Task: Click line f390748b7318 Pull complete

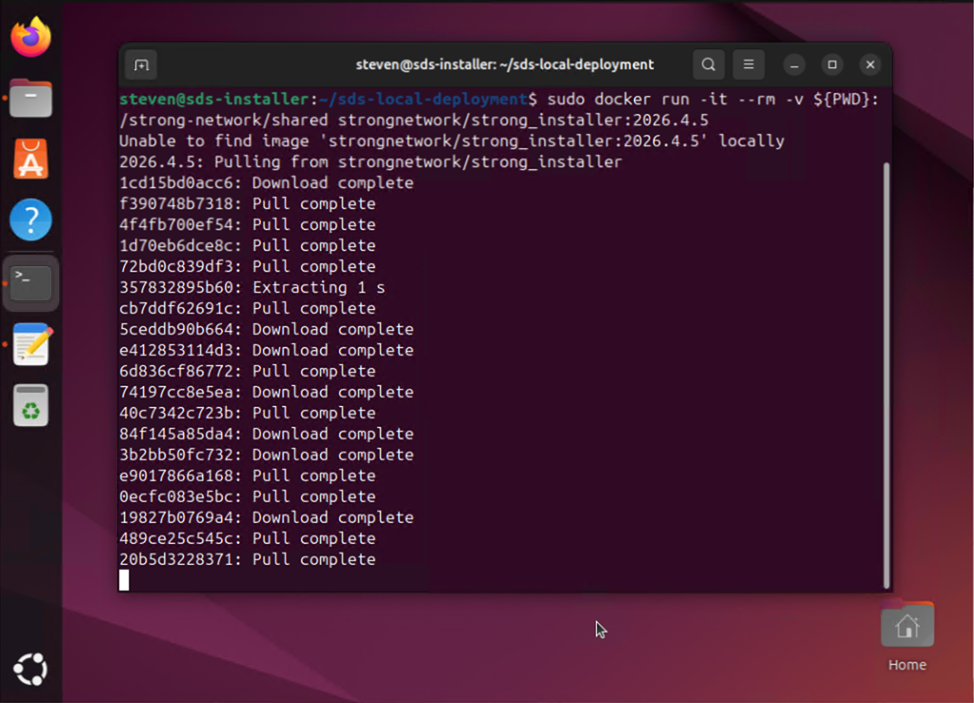Action: pos(247,204)
